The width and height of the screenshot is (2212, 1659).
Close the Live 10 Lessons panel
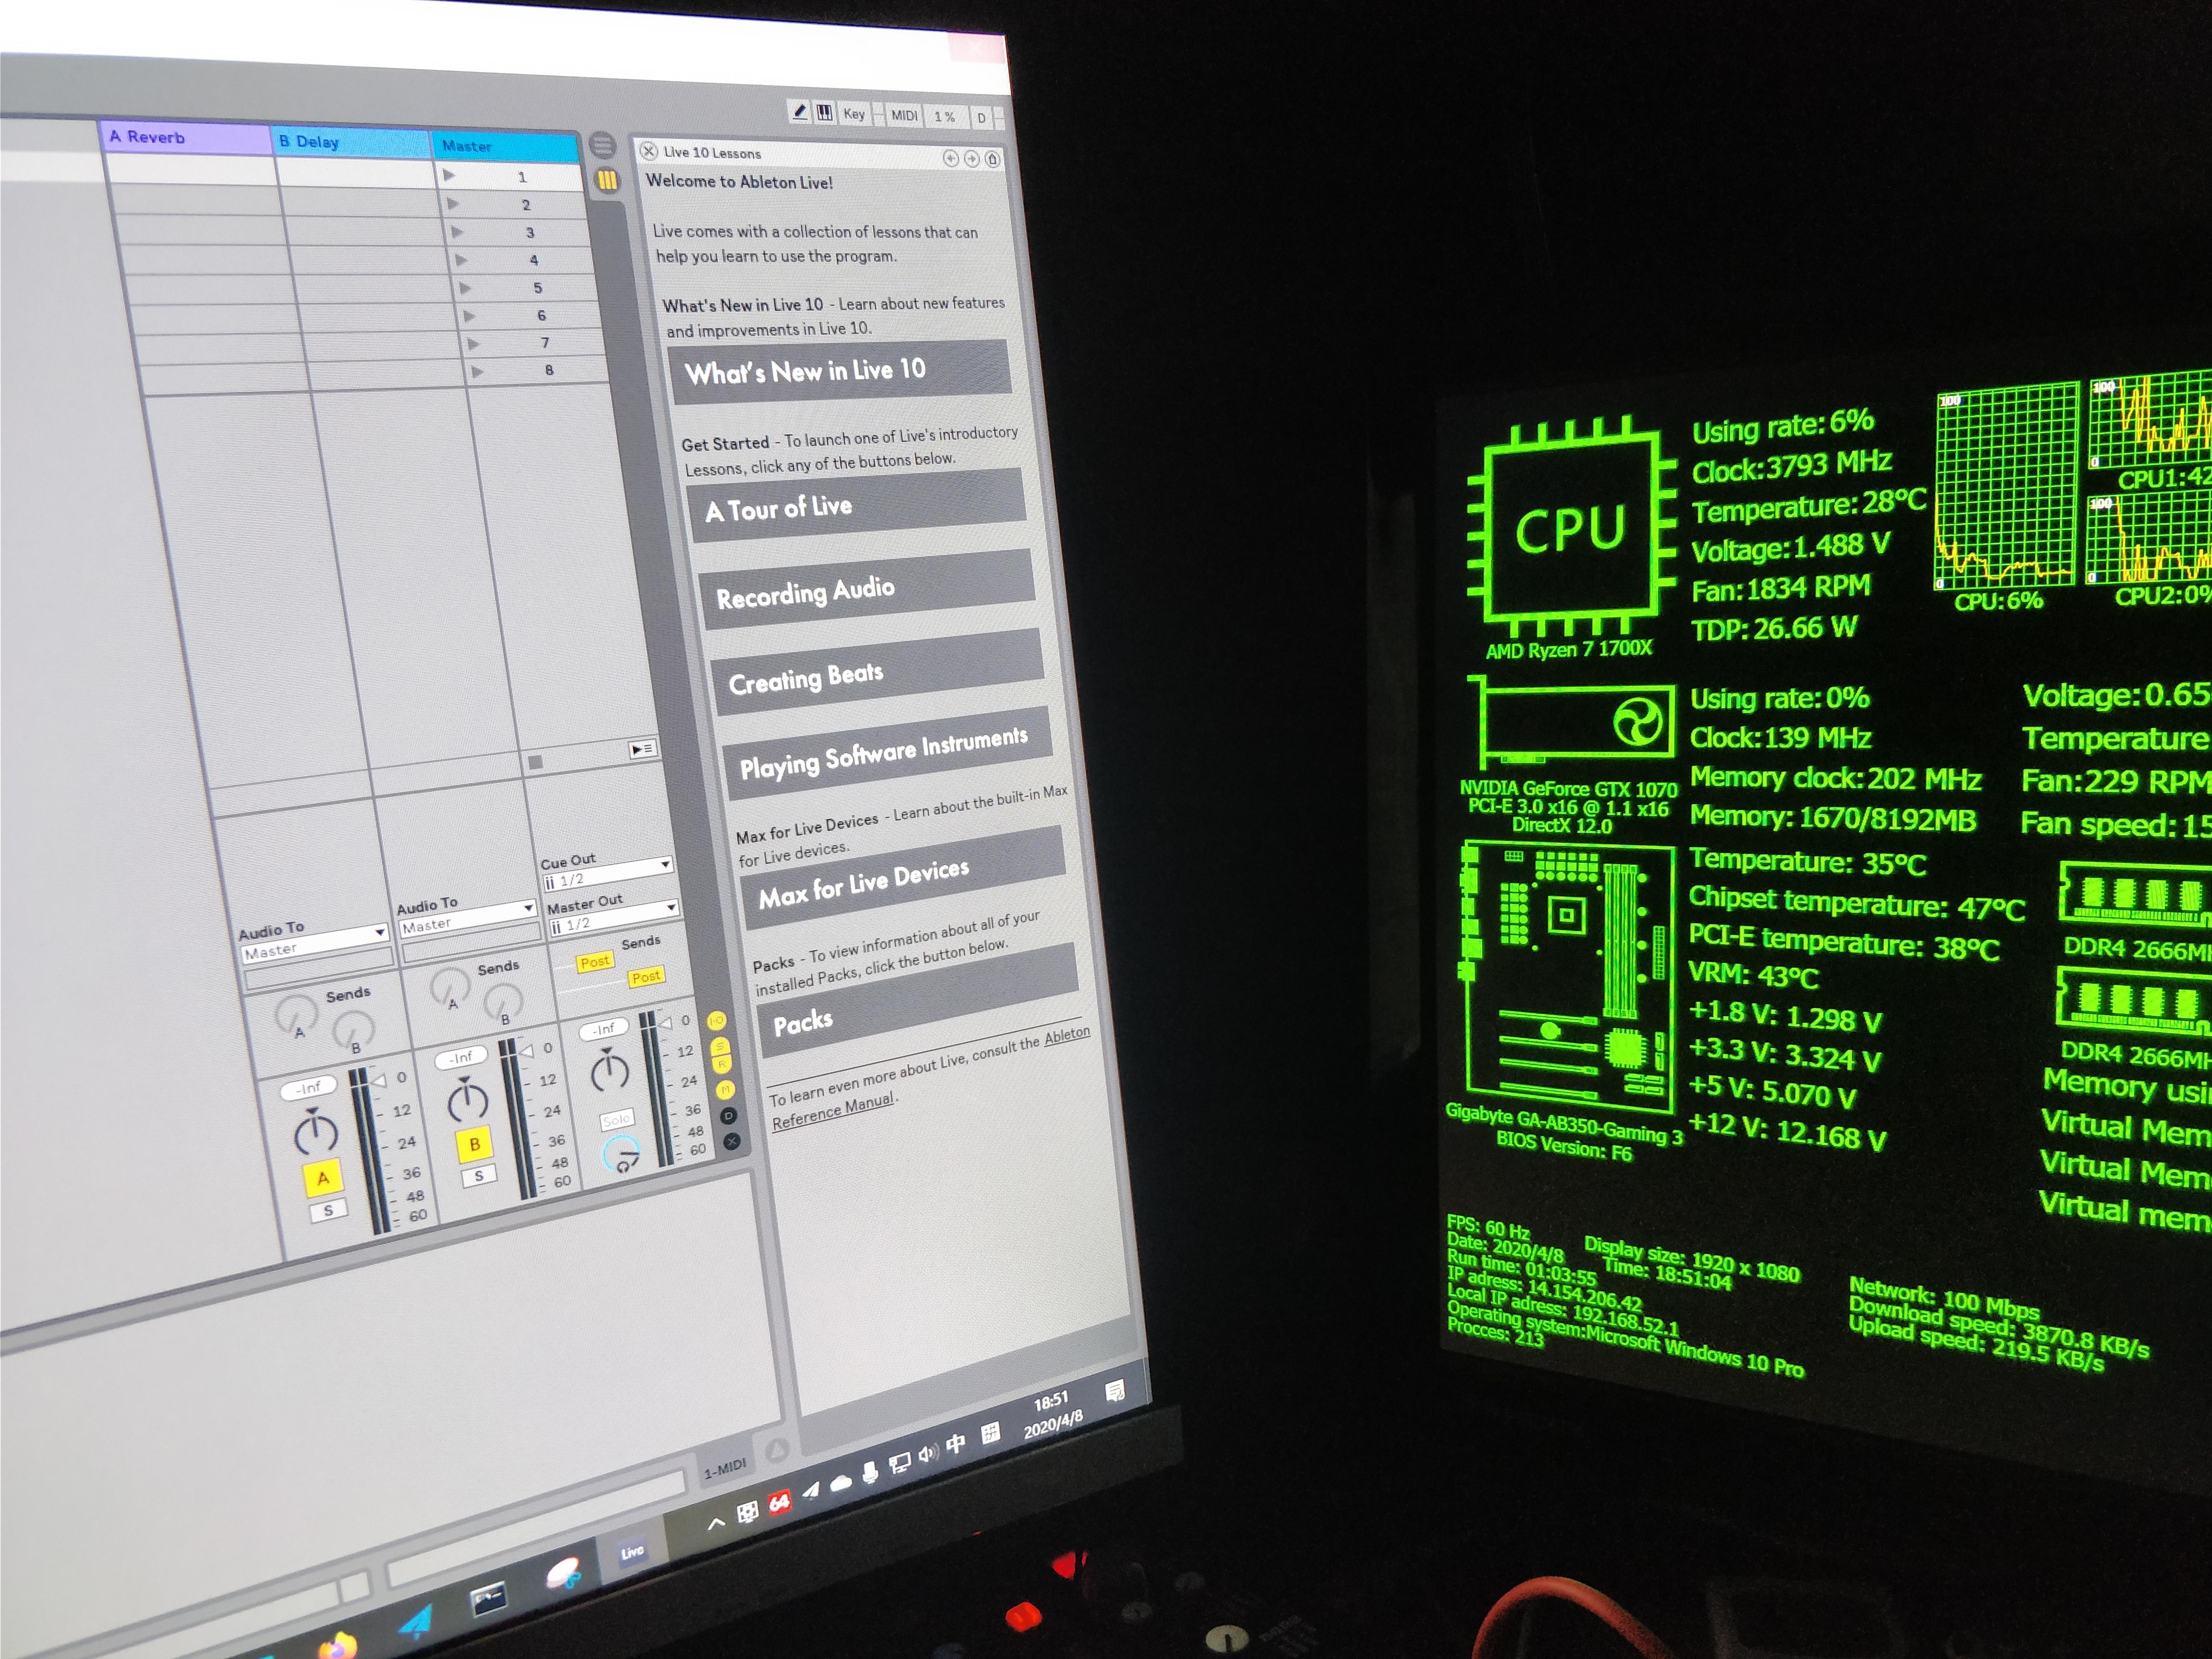pos(649,151)
